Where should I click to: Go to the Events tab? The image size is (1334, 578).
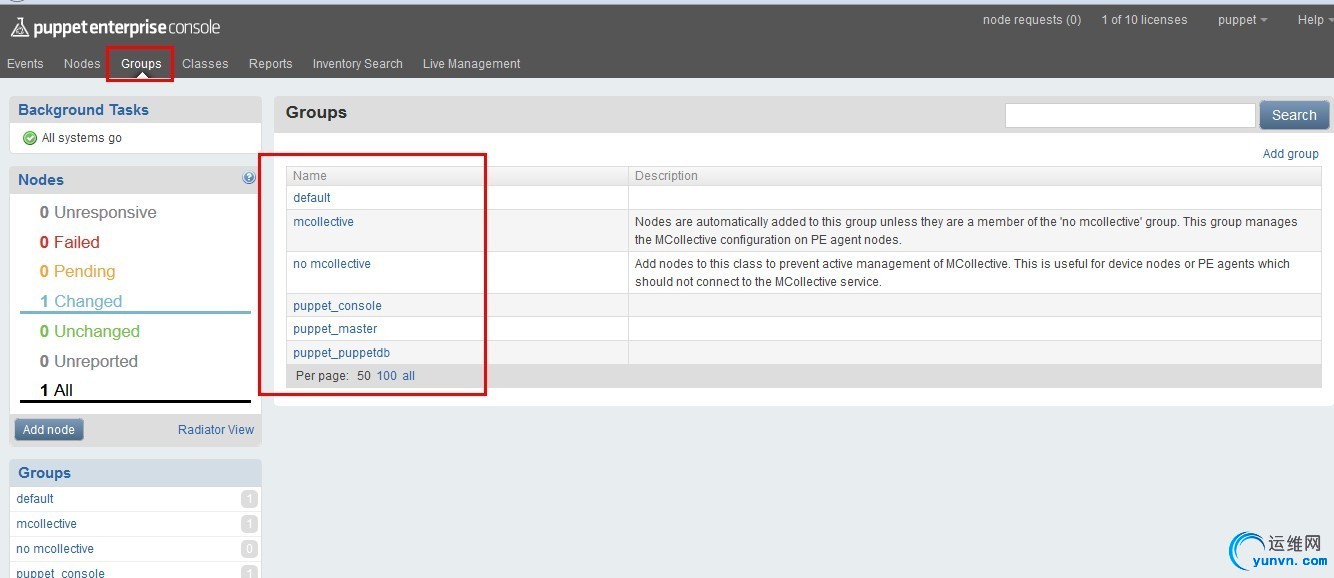pyautogui.click(x=25, y=64)
